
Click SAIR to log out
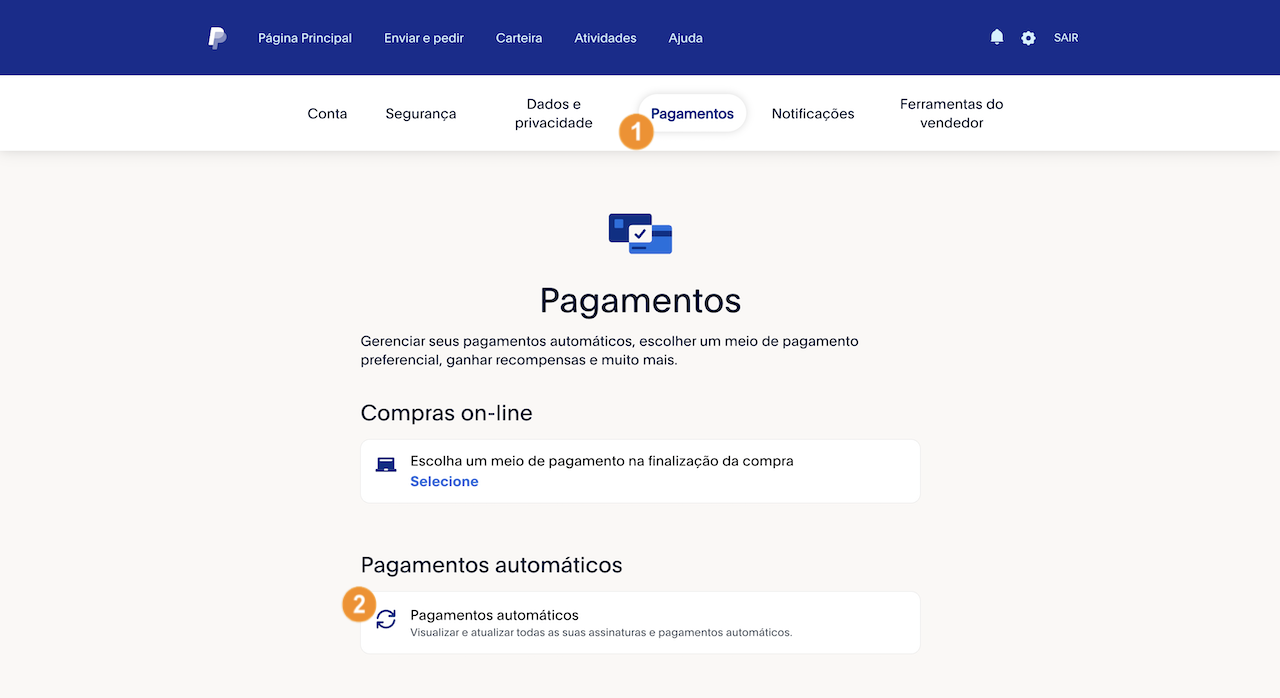pos(1065,37)
